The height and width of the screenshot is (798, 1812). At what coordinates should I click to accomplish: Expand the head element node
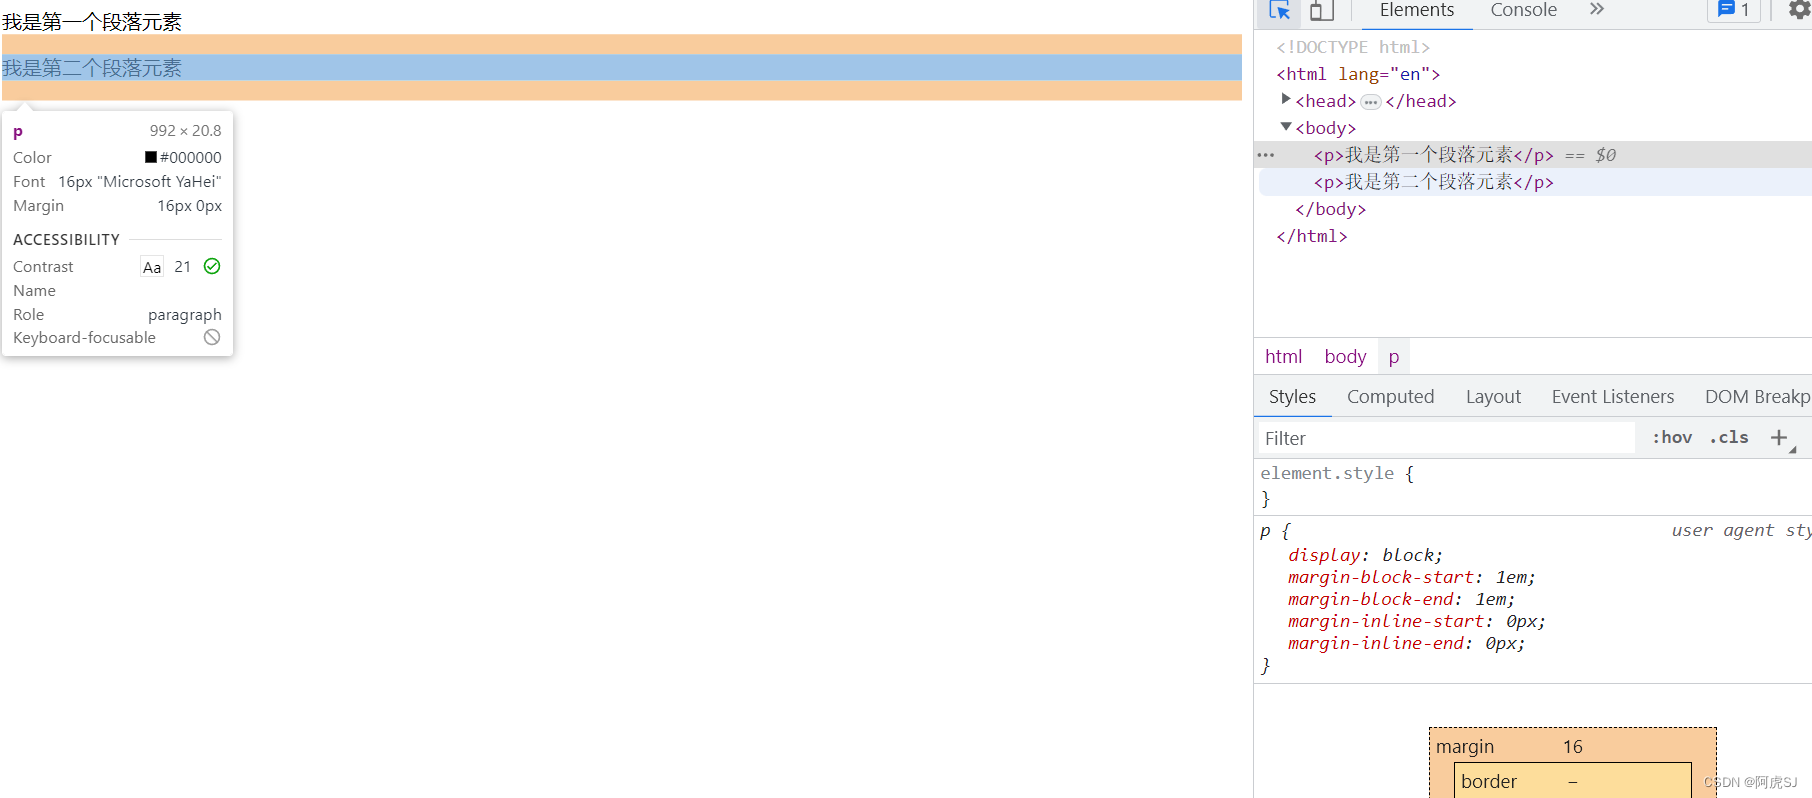pos(1286,99)
